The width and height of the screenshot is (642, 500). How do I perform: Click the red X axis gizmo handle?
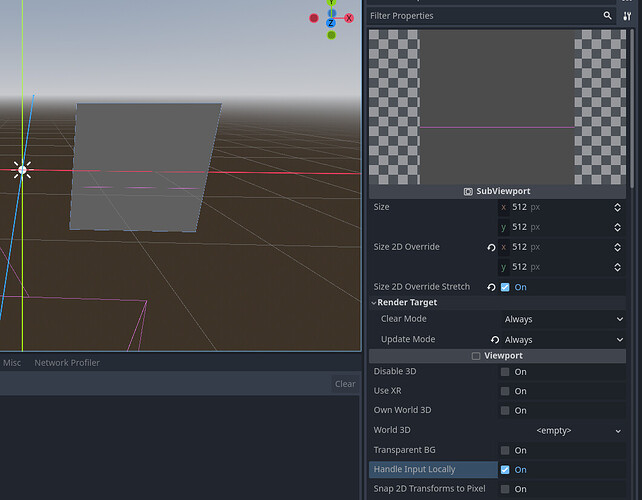pyautogui.click(x=349, y=18)
